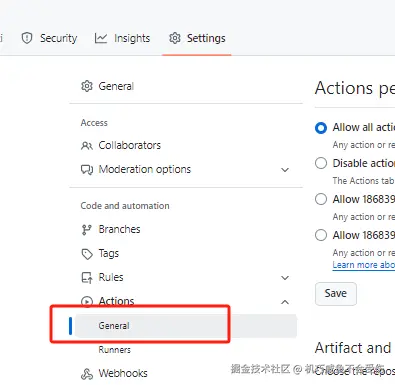Click the Settings gear icon in tab bar

click(175, 38)
